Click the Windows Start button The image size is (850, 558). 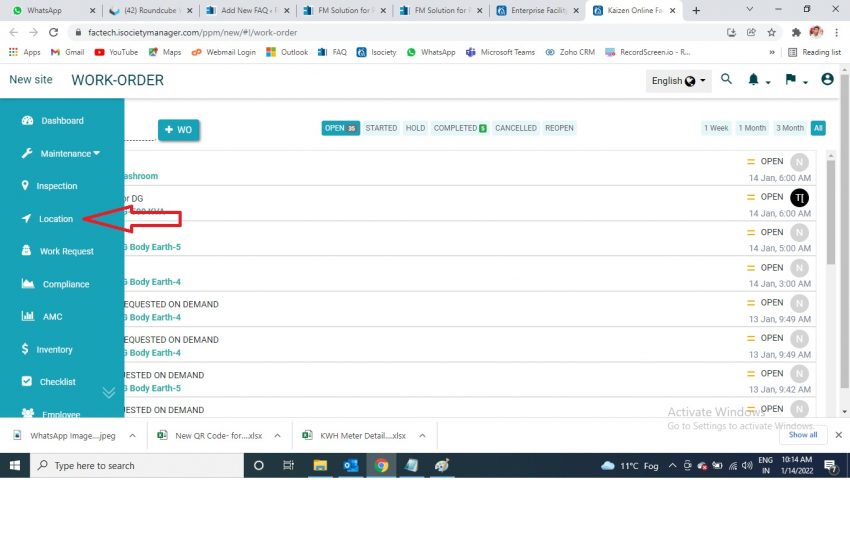(15, 465)
